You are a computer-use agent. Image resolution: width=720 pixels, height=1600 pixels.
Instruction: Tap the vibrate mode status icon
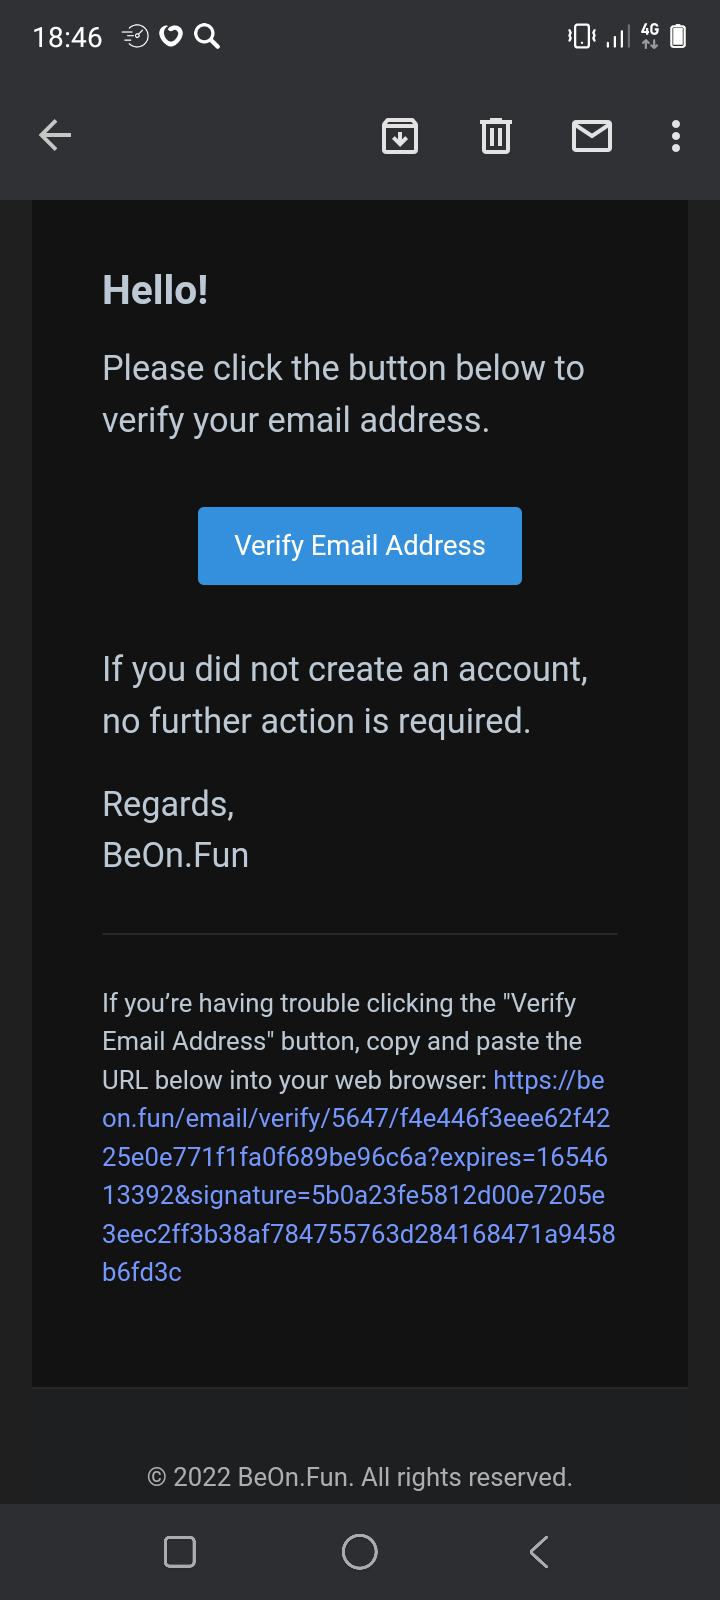tap(581, 37)
